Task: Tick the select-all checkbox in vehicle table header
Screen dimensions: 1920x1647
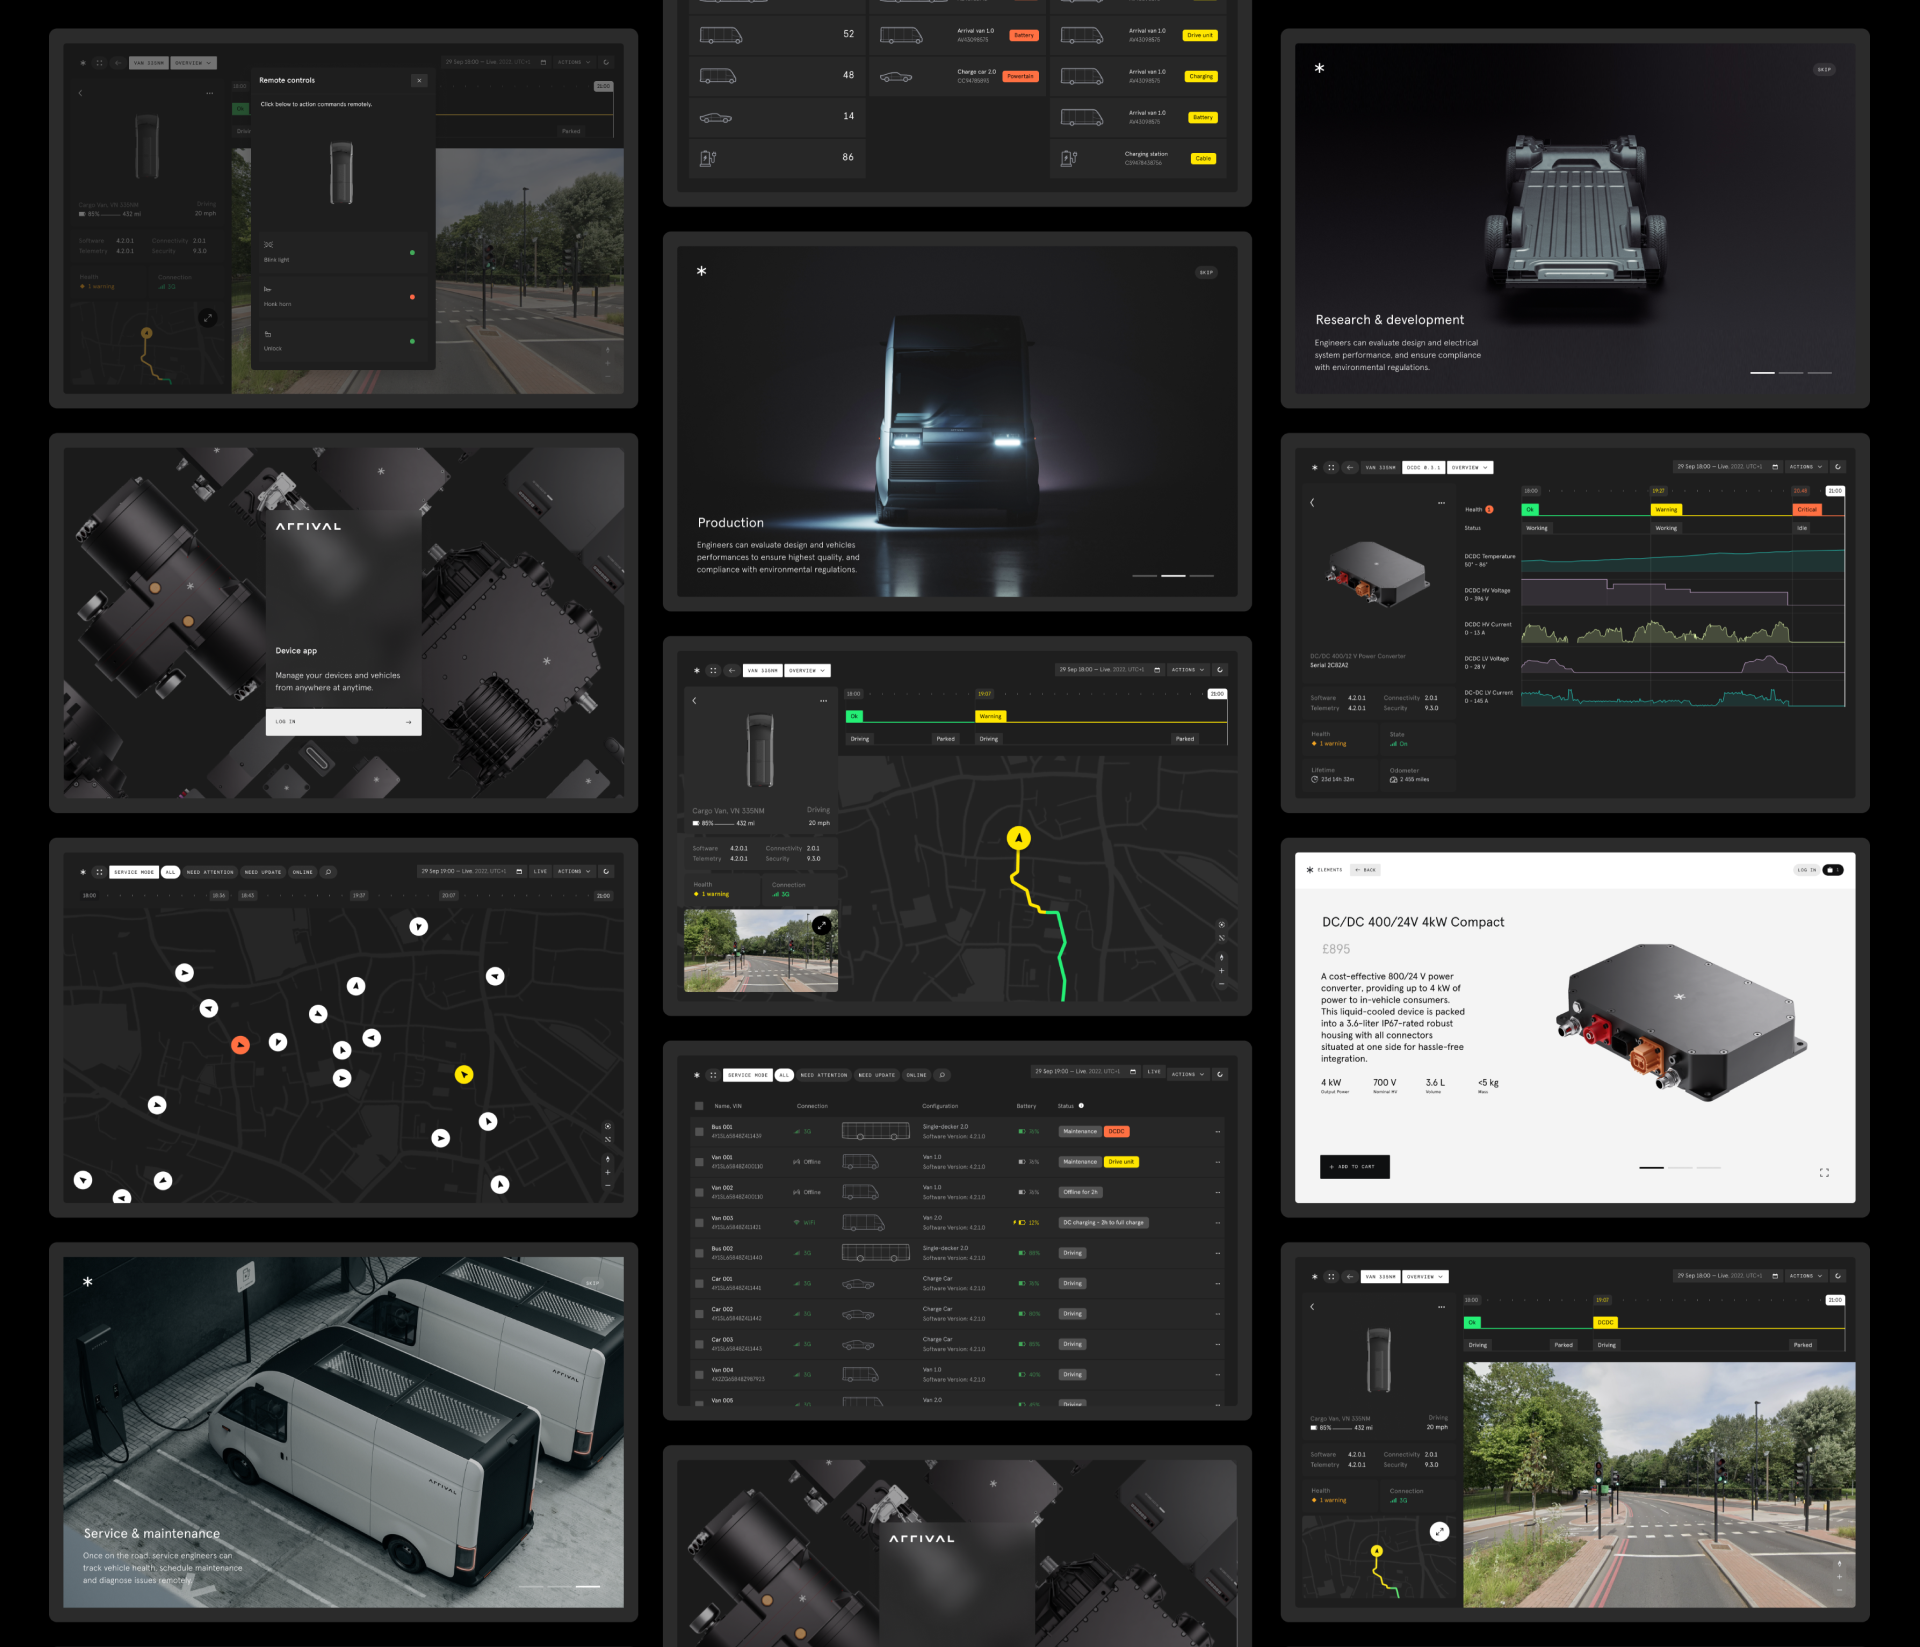Action: [x=699, y=1106]
